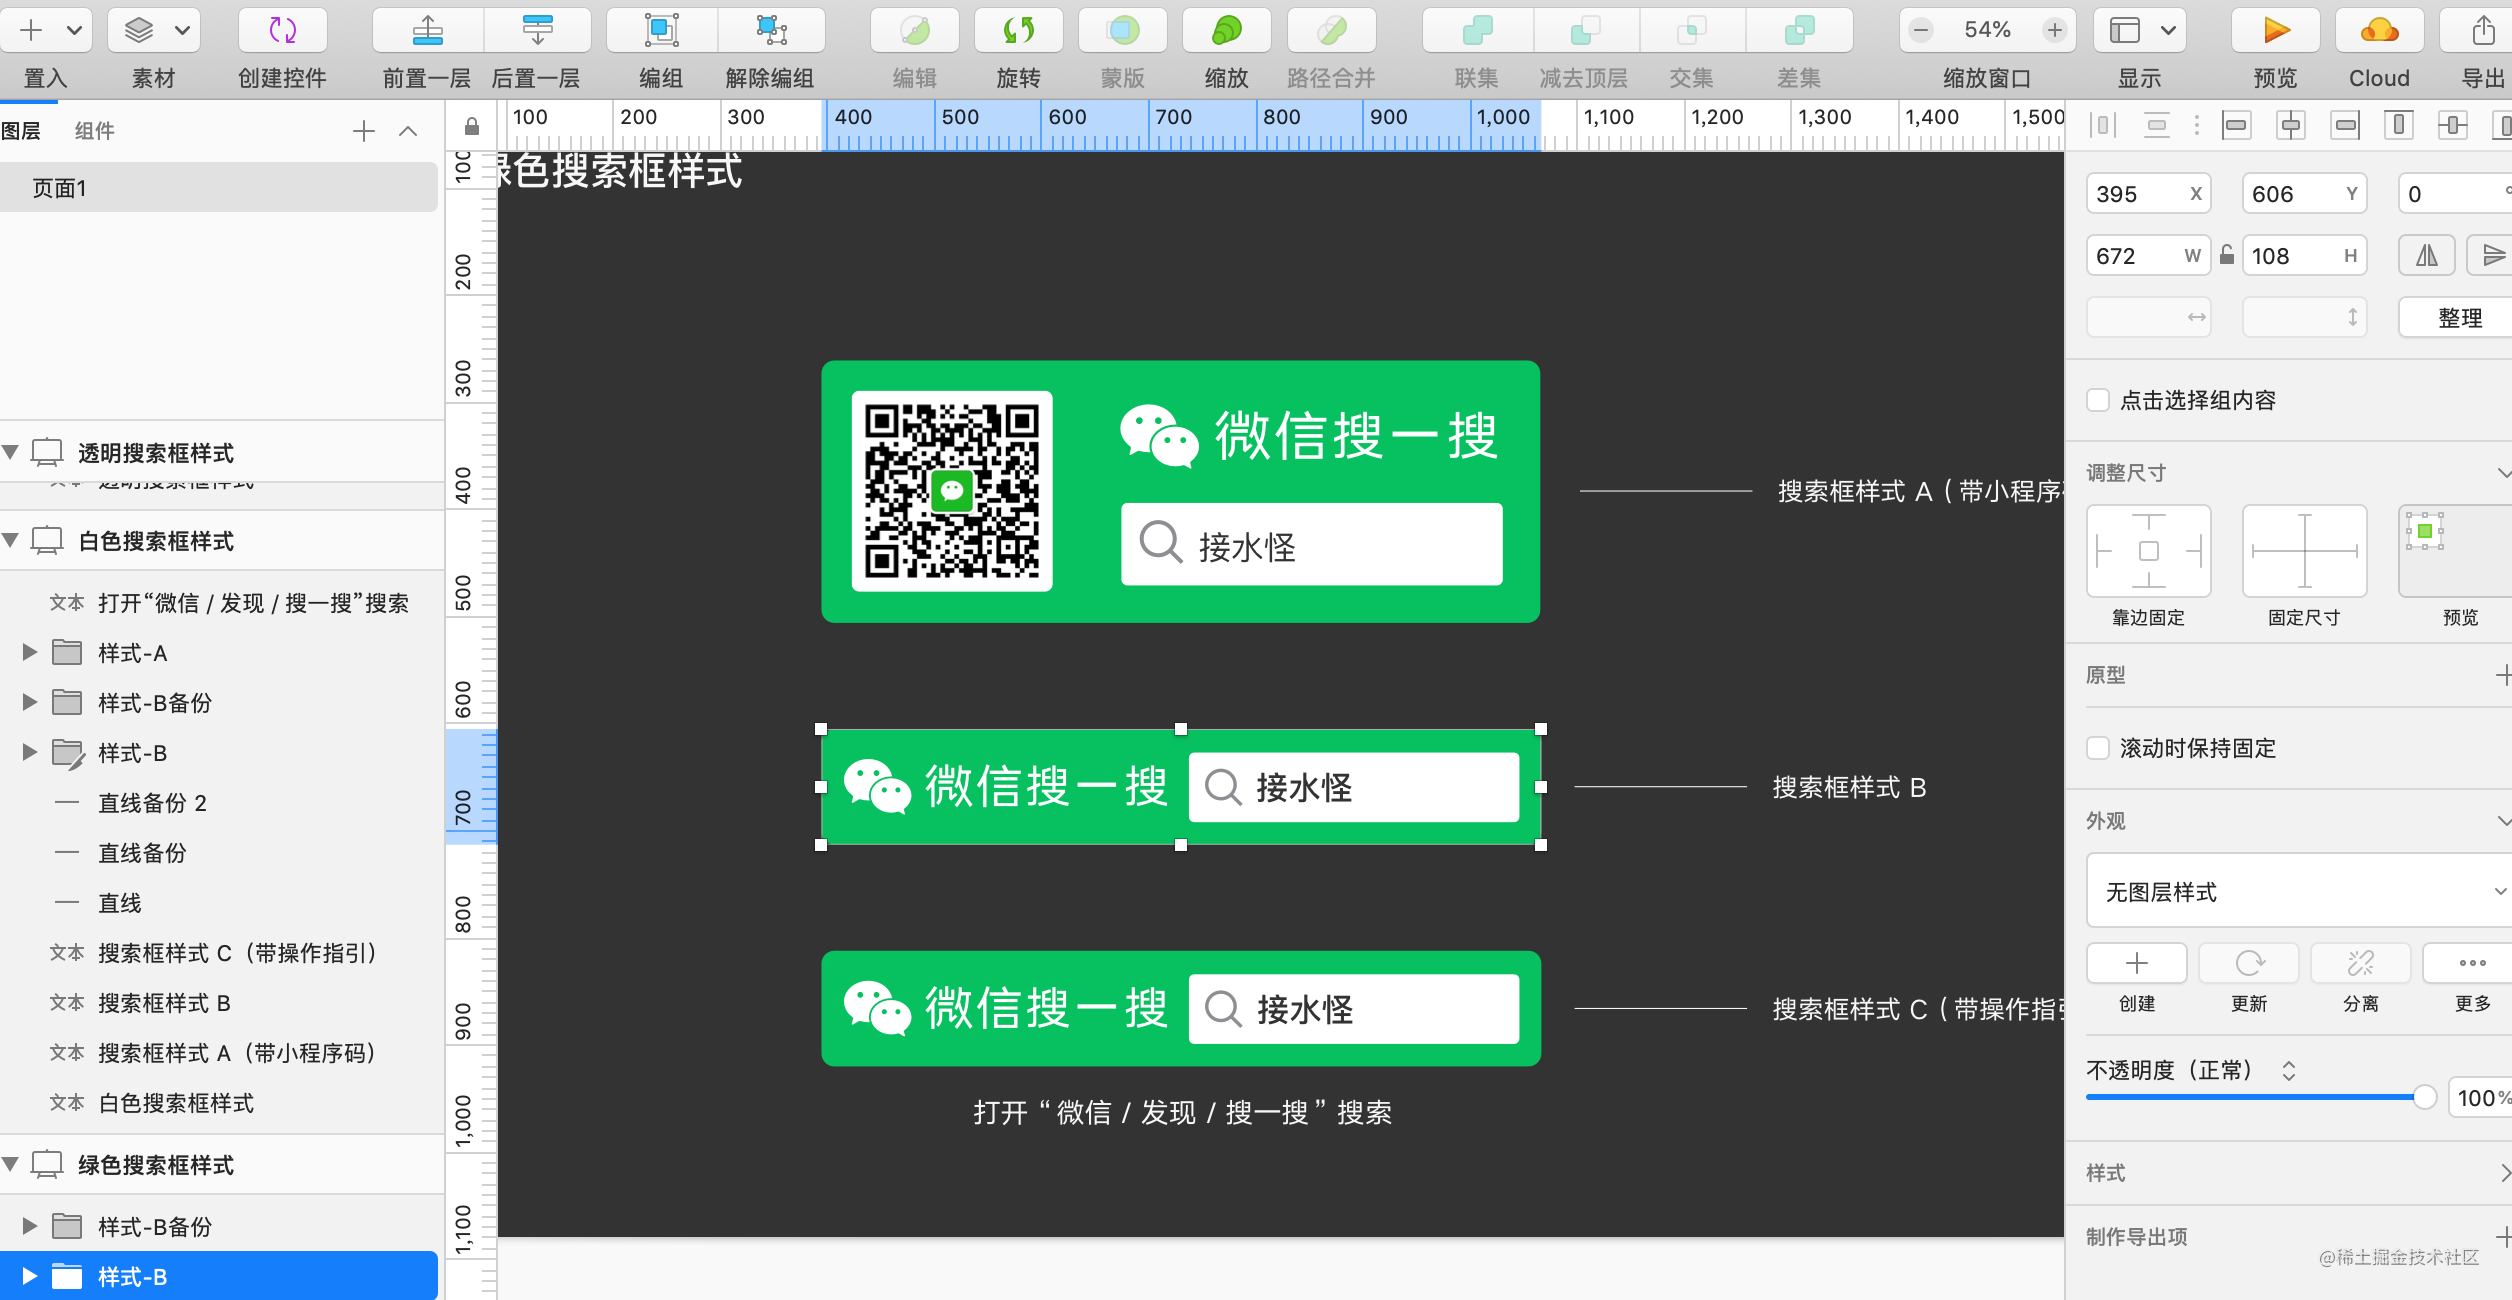Collapse the 透明搜索框样式 artboard

click(11, 452)
